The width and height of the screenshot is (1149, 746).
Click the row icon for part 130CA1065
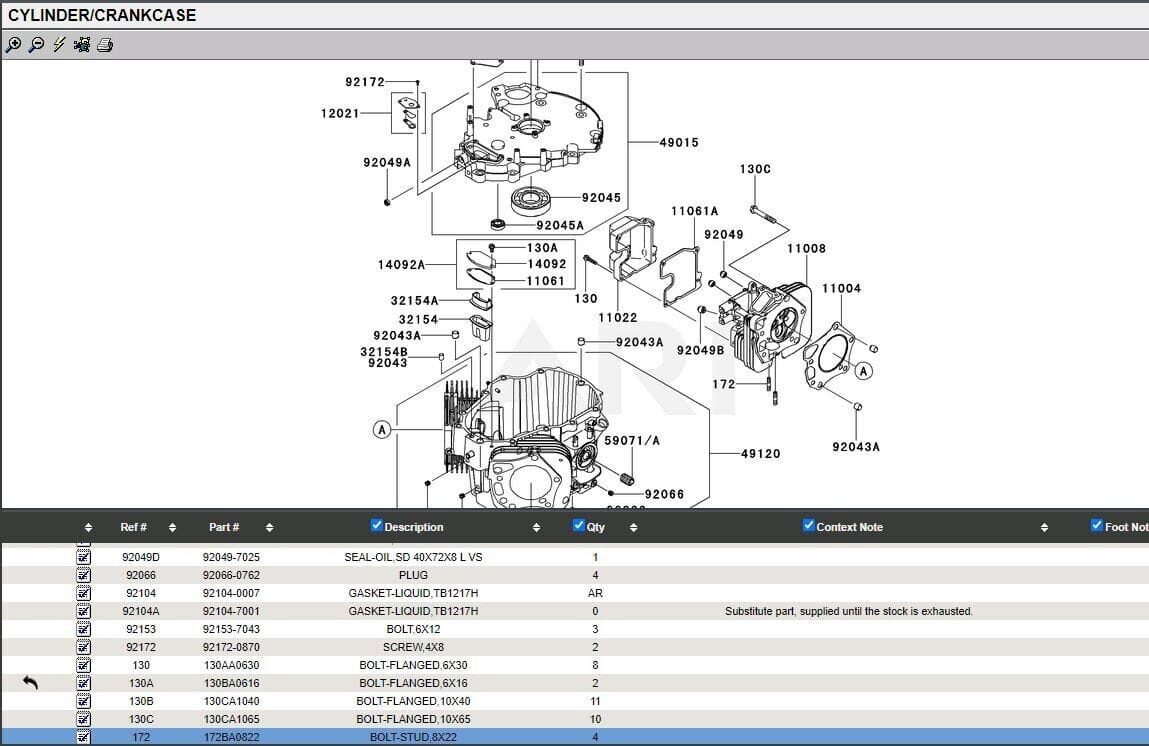click(83, 719)
